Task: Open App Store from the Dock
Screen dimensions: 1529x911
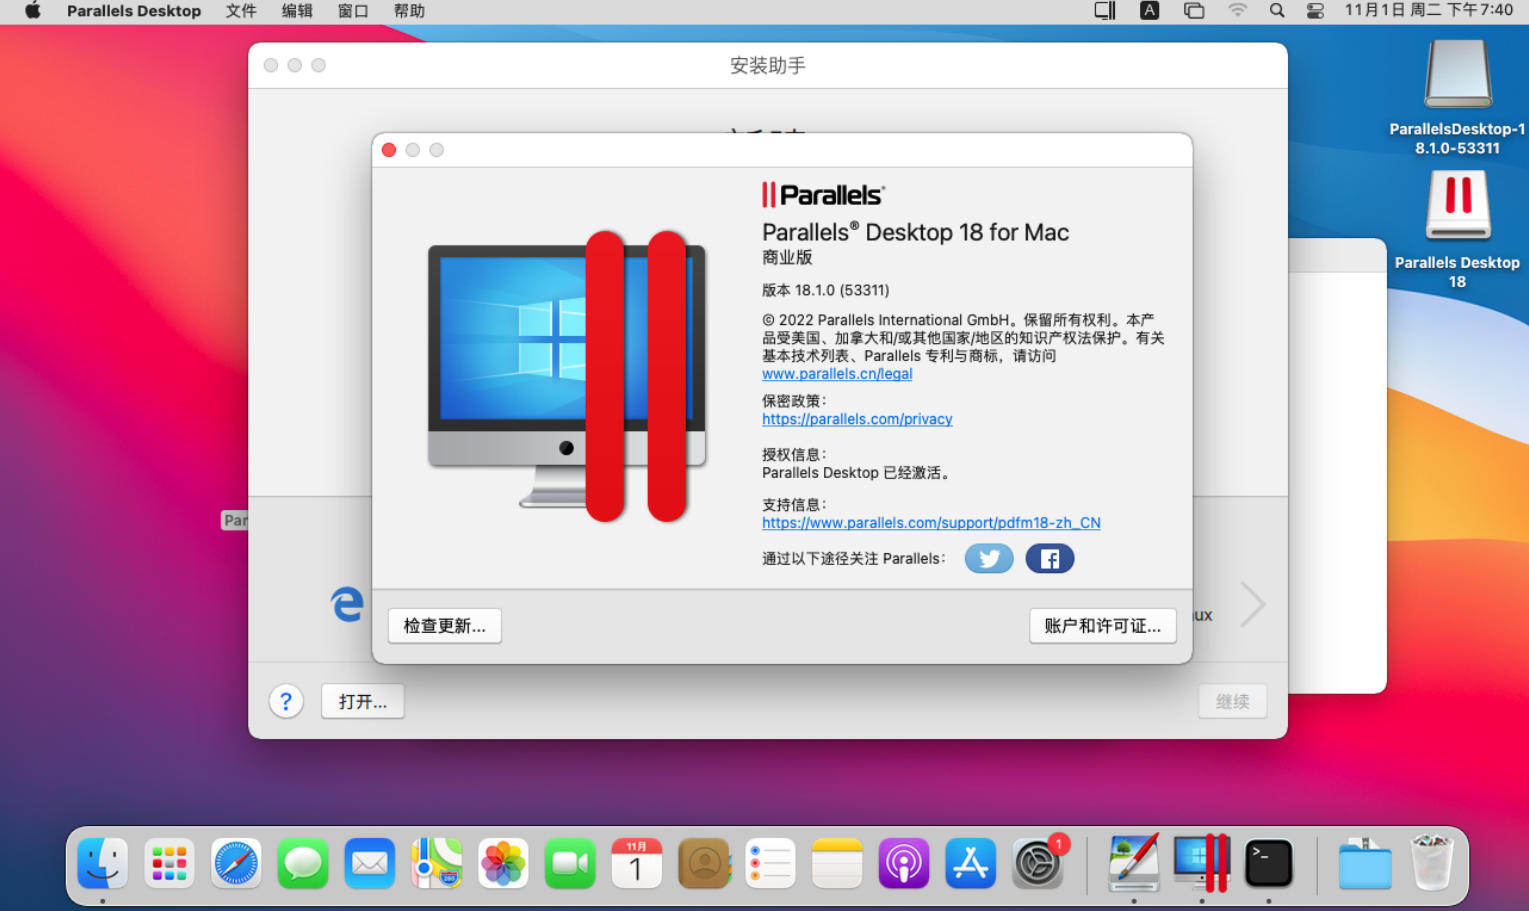Action: click(971, 863)
